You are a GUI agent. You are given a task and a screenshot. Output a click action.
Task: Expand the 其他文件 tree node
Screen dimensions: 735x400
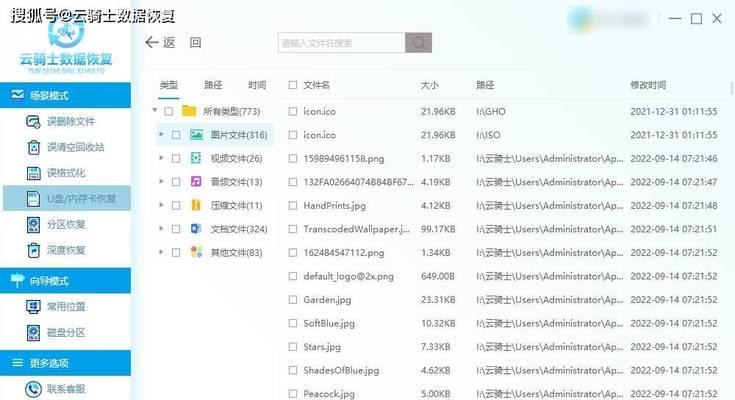161,251
